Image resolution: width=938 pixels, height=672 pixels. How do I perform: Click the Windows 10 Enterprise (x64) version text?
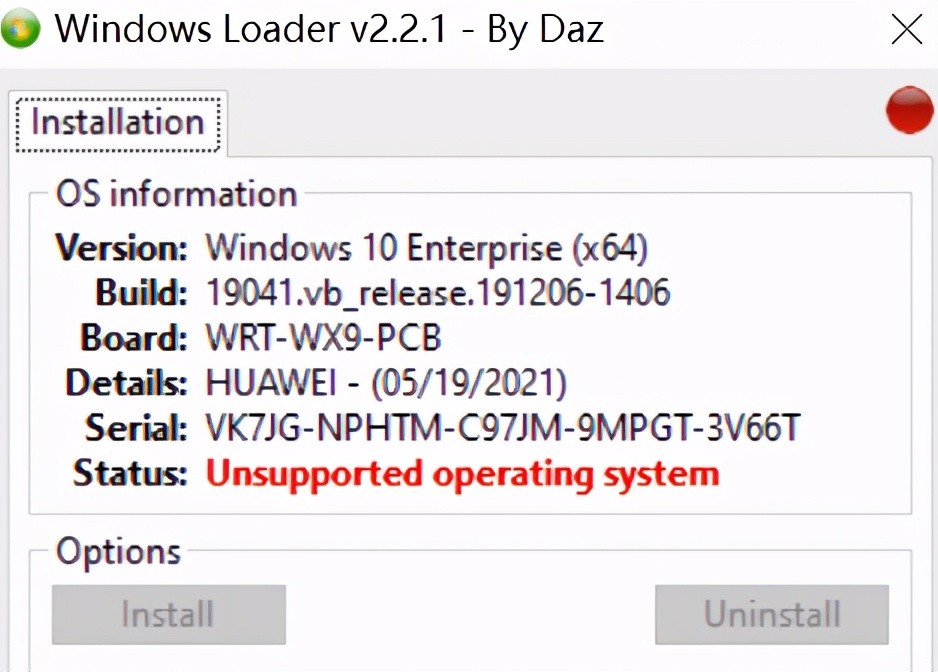pyautogui.click(x=427, y=247)
